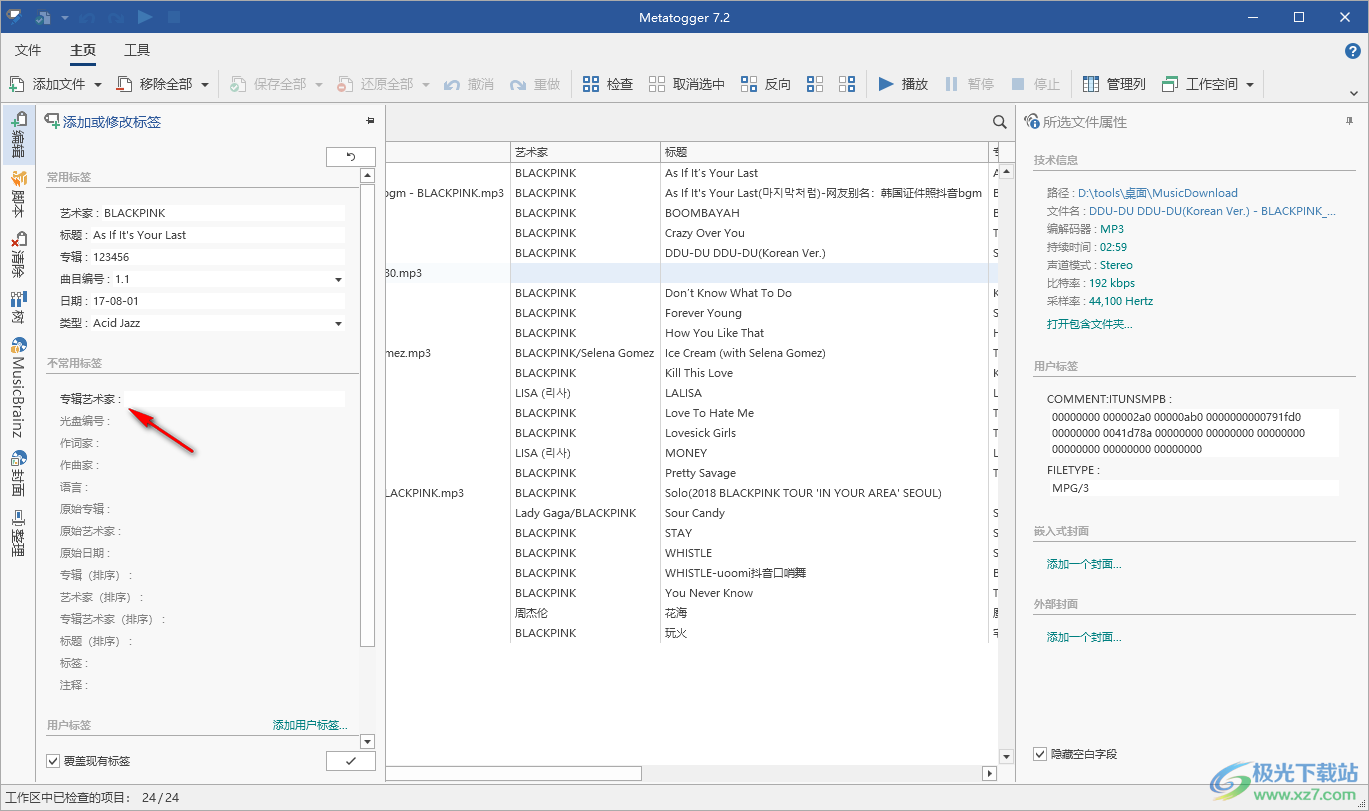The width and height of the screenshot is (1369, 811).
Task: Toggle the 隐藏空白字段 checkbox
Action: 1040,753
